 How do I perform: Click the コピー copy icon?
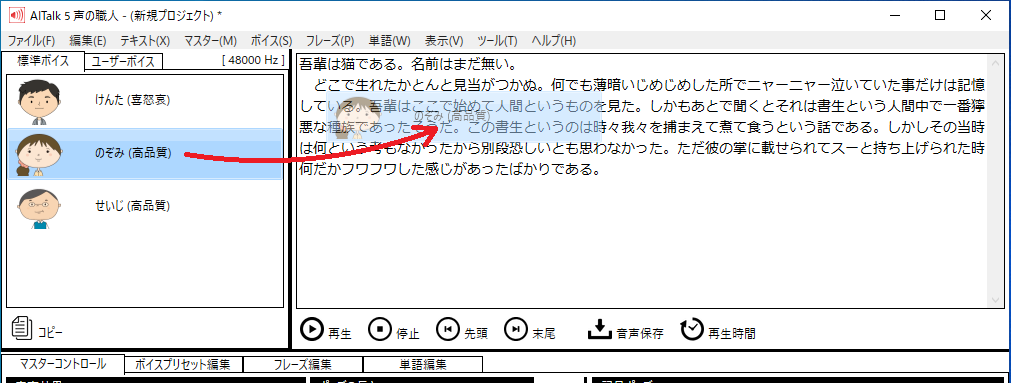point(23,328)
